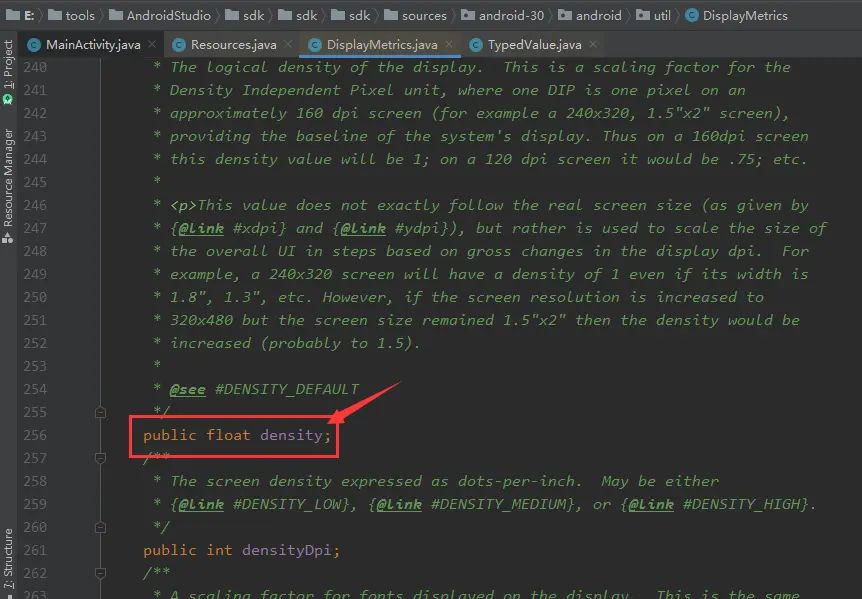Click line number 240 in the gutter

point(35,67)
